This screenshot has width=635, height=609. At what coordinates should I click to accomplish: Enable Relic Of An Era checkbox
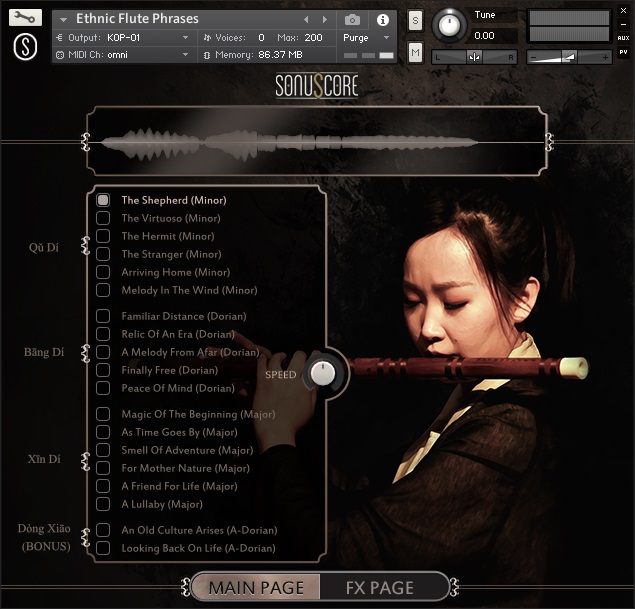103,334
